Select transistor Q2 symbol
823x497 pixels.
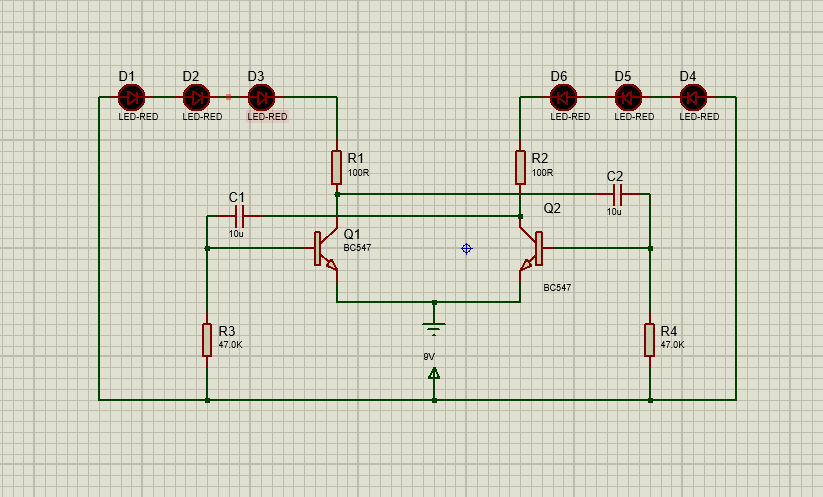(x=531, y=250)
